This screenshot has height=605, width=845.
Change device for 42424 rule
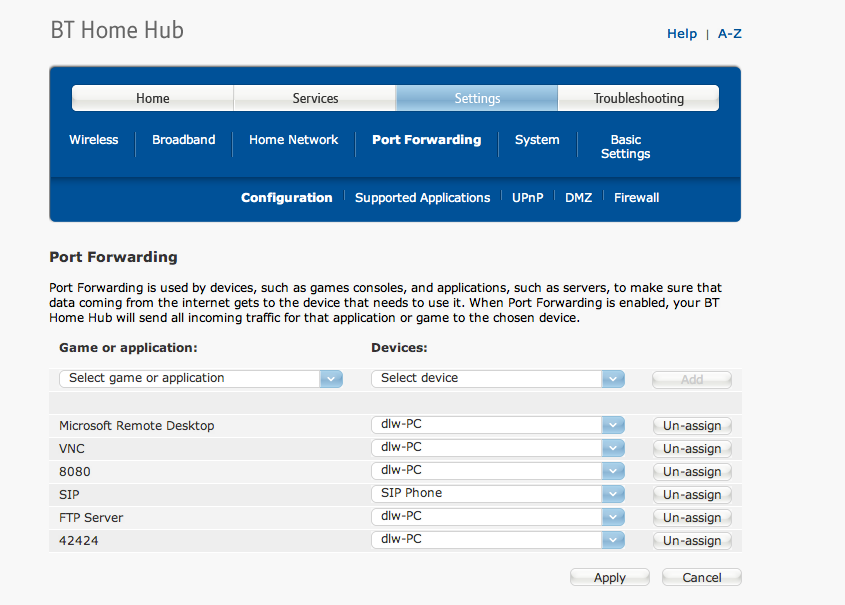498,540
